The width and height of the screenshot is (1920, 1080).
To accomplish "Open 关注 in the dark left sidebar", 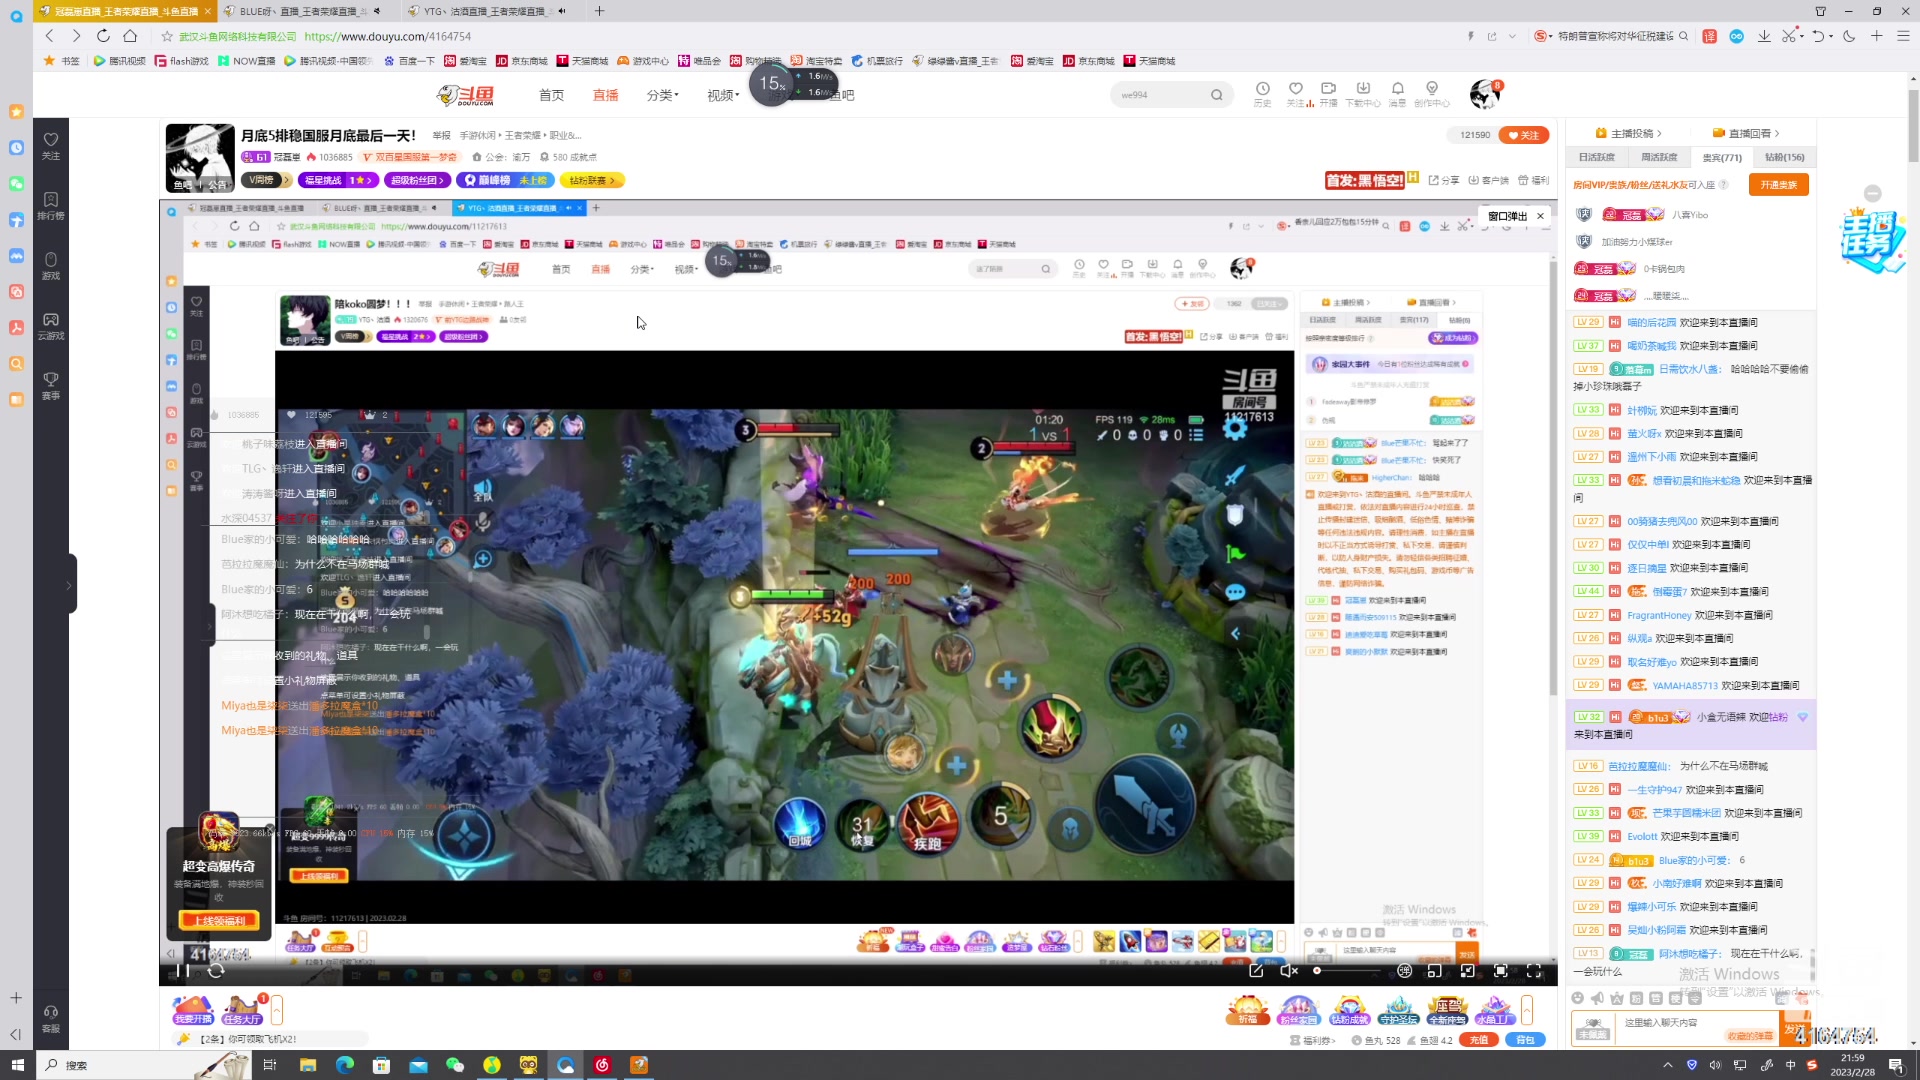I will pos(51,145).
